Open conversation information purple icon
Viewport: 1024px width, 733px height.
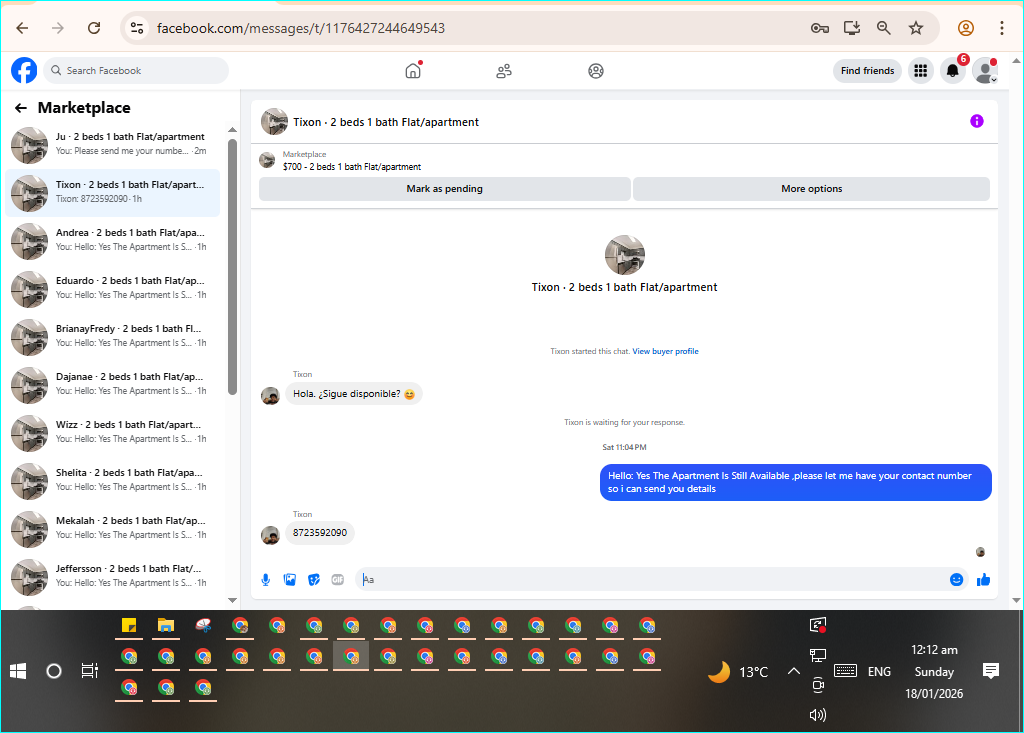tap(976, 121)
